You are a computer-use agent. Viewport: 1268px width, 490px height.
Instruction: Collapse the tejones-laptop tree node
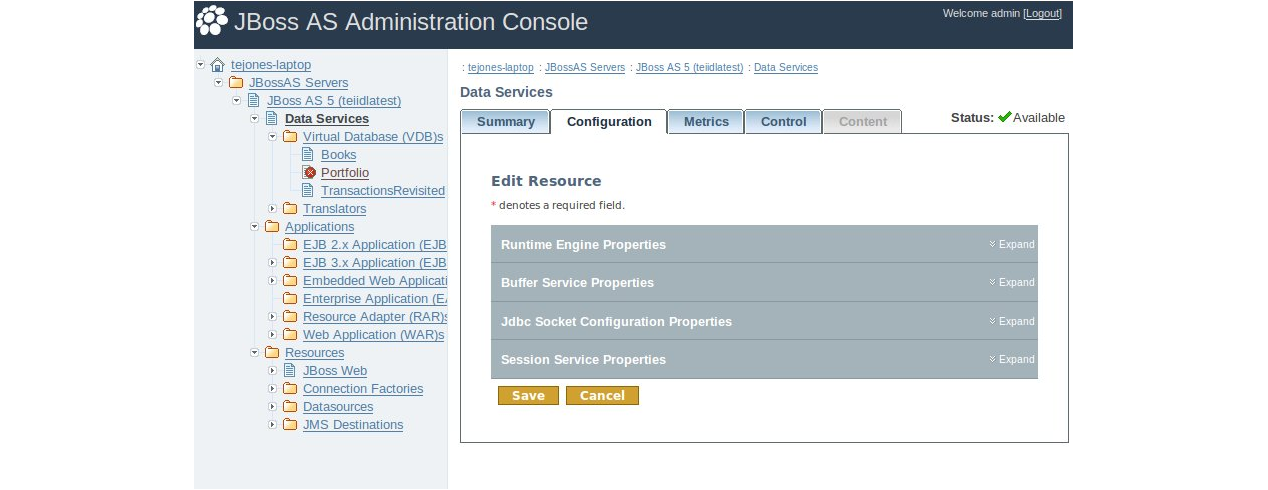coord(200,65)
